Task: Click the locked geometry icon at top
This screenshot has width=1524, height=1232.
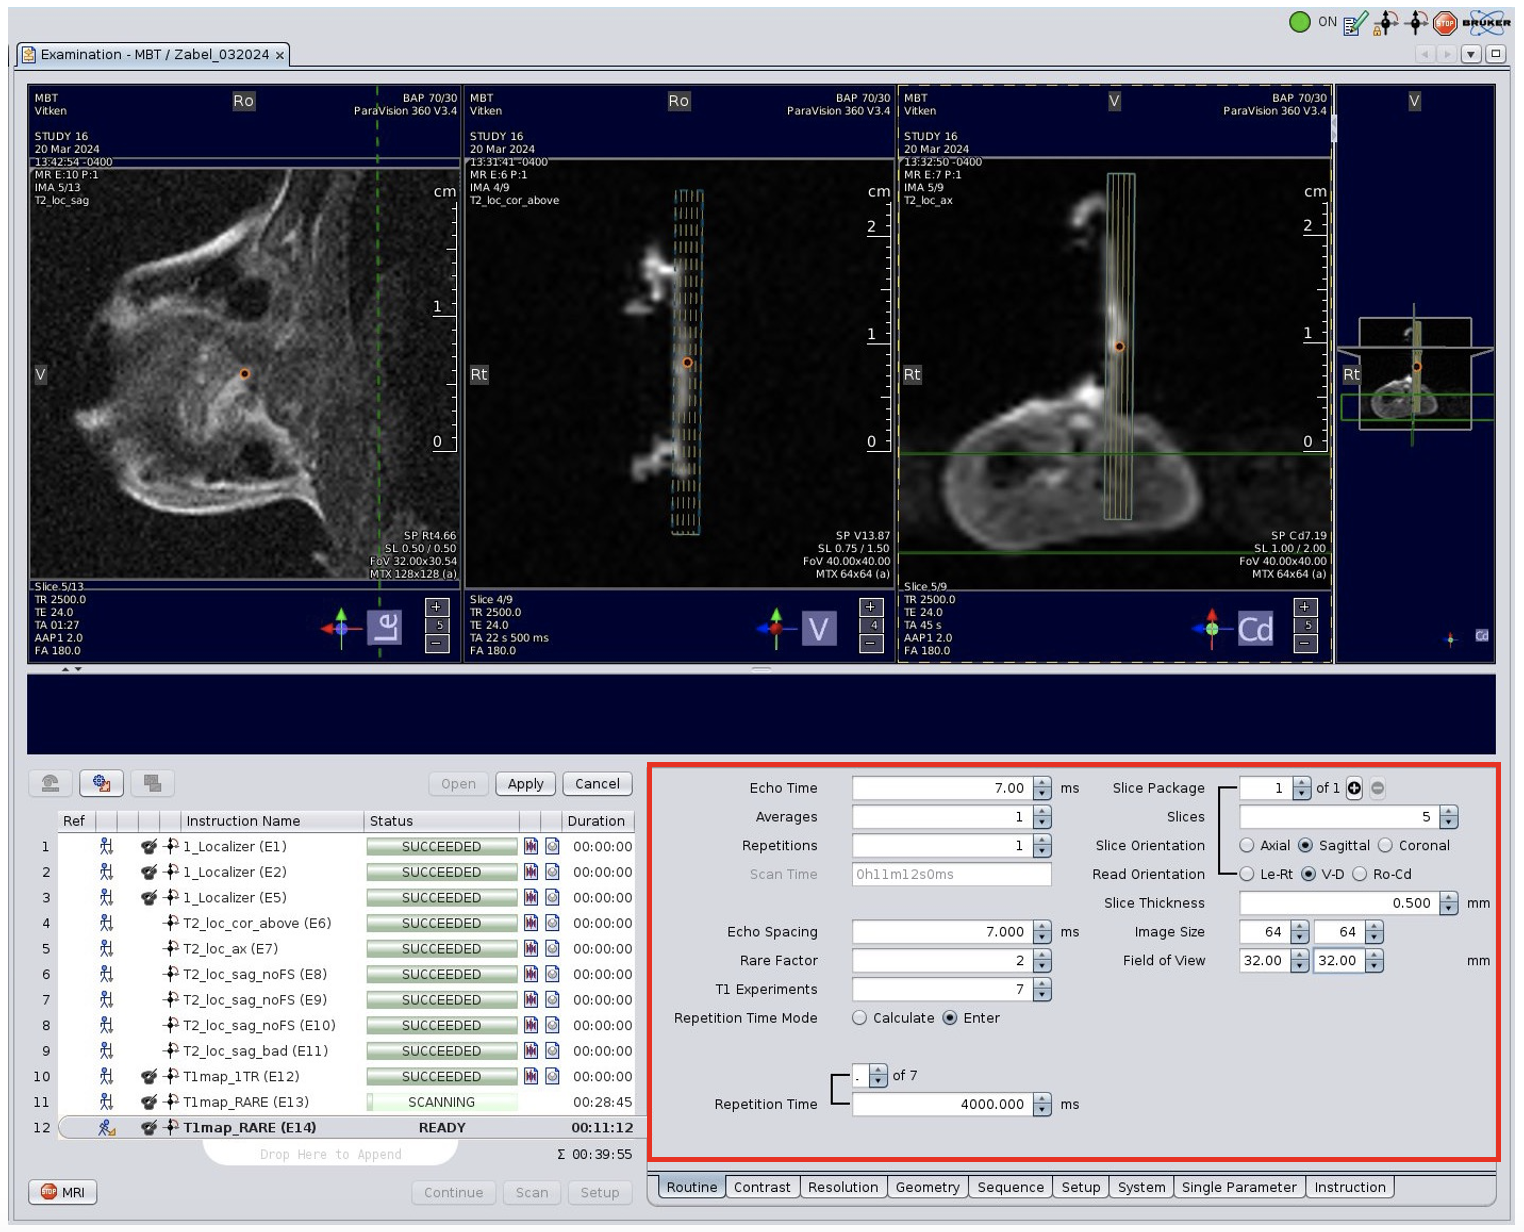Action: (x=1385, y=23)
